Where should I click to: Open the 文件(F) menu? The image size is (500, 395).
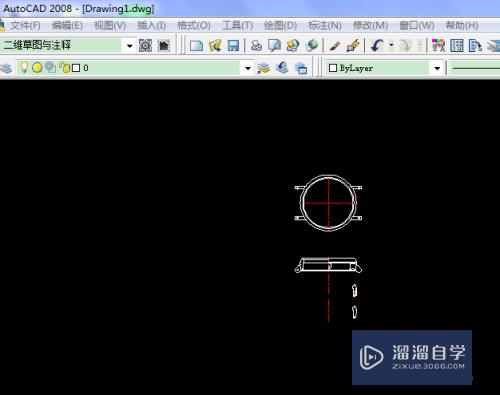(25, 26)
